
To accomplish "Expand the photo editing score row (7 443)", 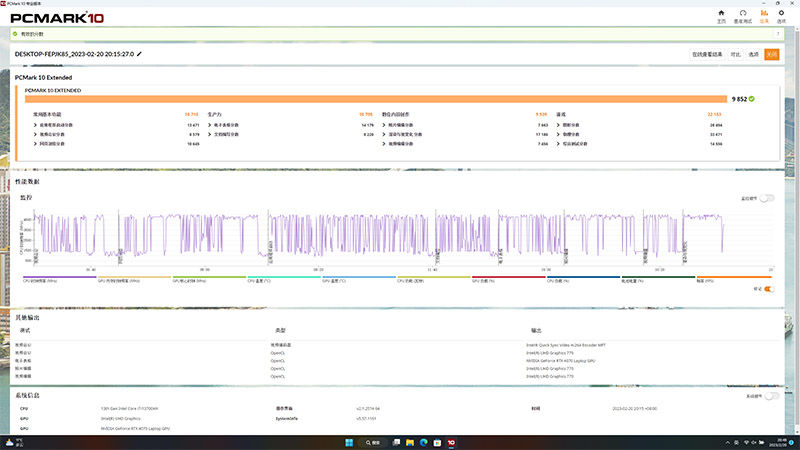I will 465,125.
